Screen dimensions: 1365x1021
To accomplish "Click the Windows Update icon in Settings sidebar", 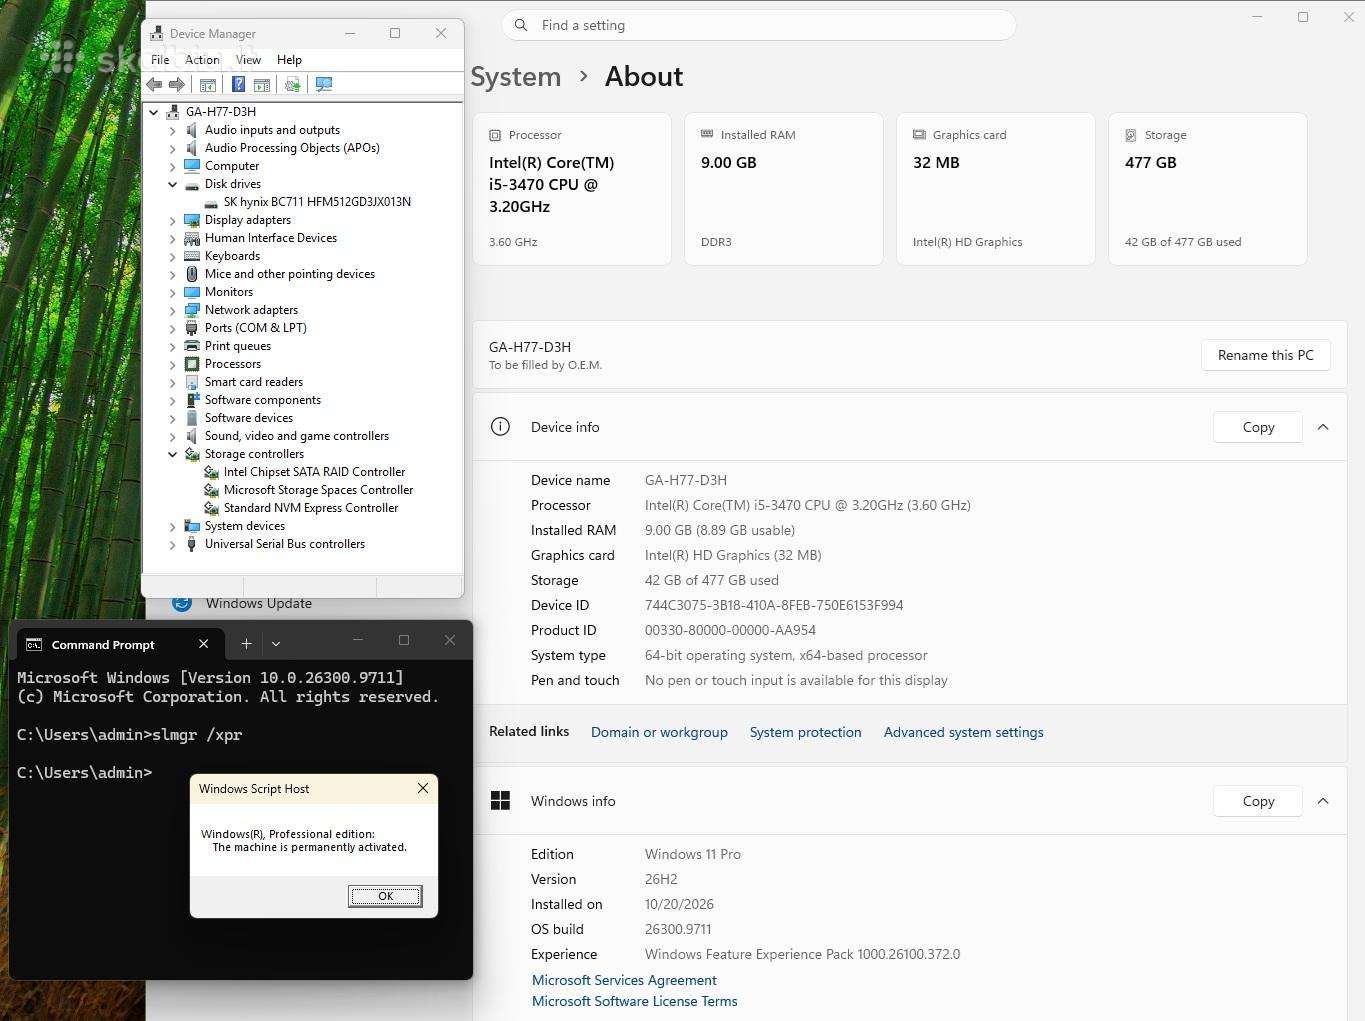I will point(182,604).
